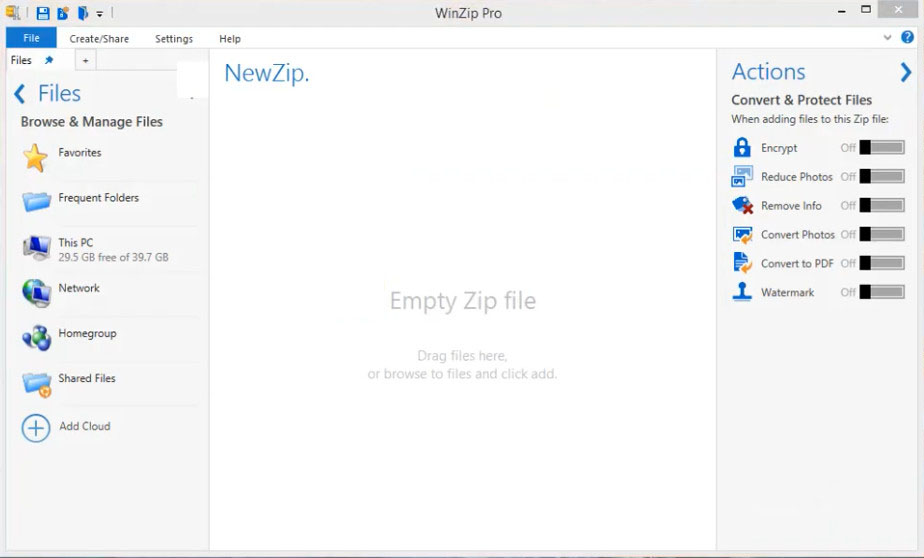Viewport: 924px width, 558px height.
Task: Click the Add Cloud label
Action: click(85, 426)
